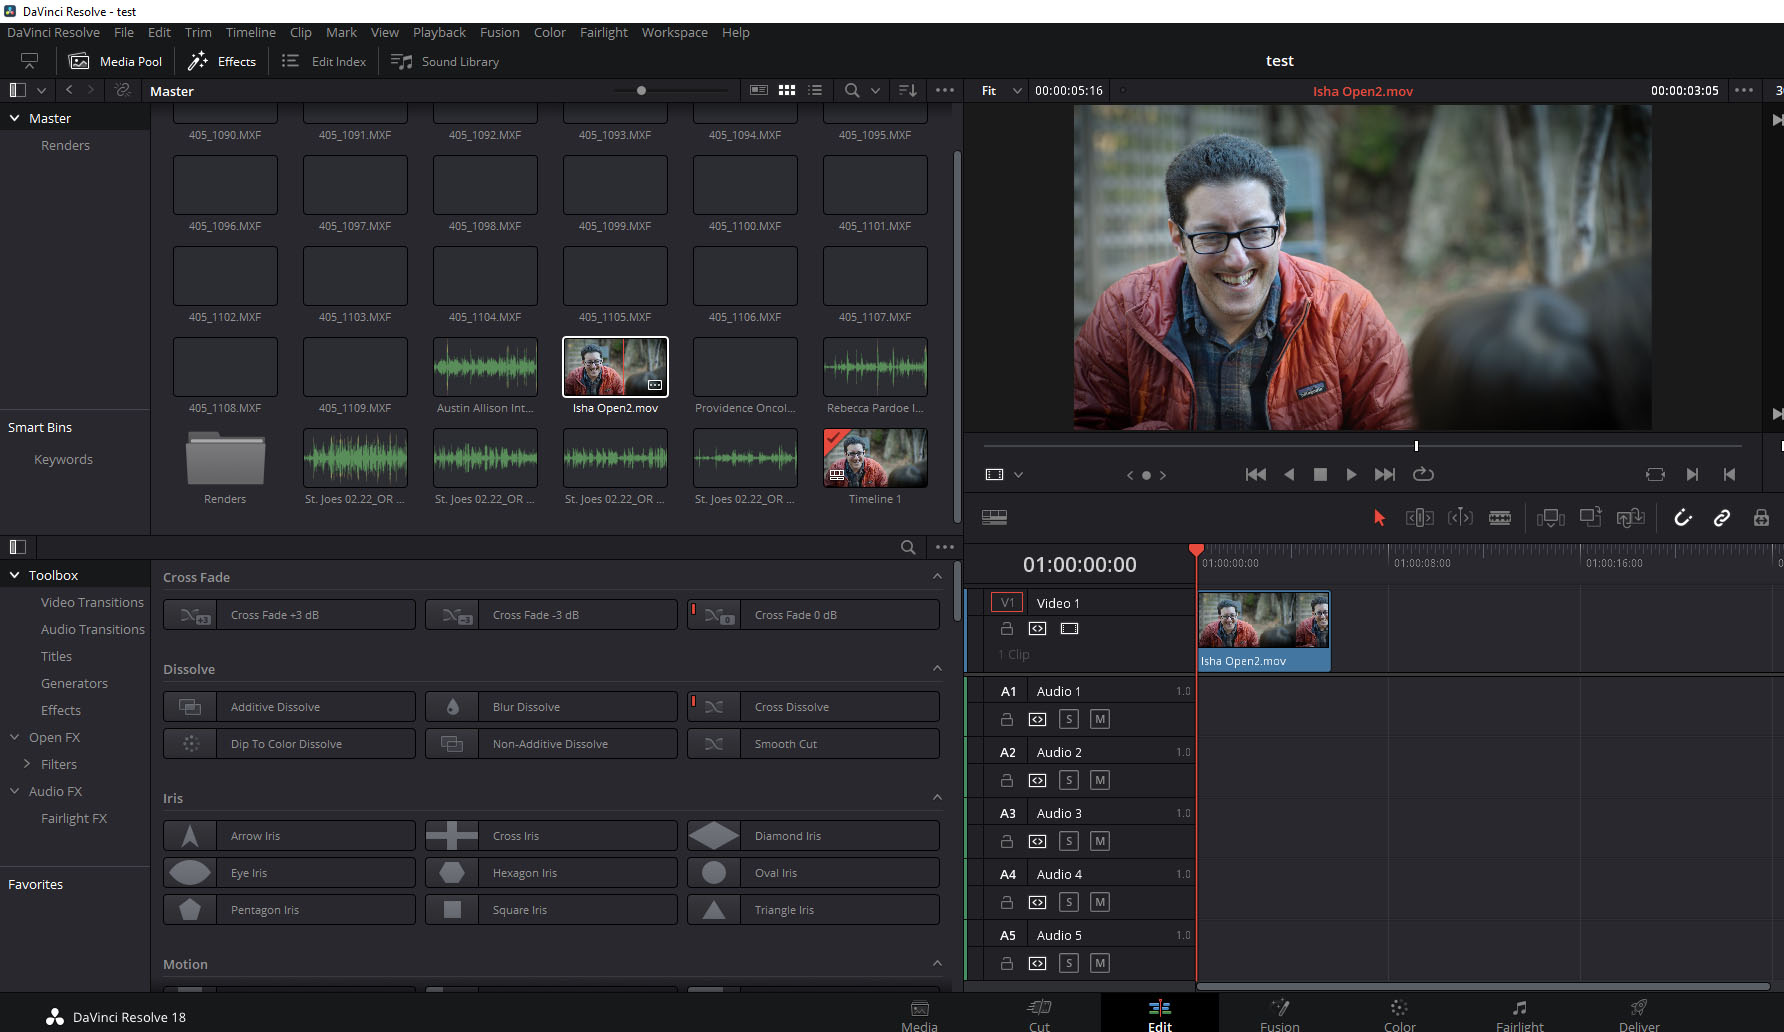Toggle timeline Snapping magnet icon

[x=1683, y=517]
